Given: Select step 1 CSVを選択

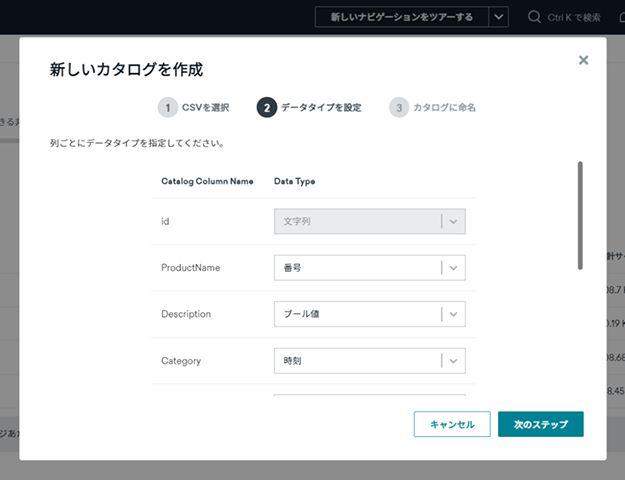Looking at the screenshot, I should 194,107.
